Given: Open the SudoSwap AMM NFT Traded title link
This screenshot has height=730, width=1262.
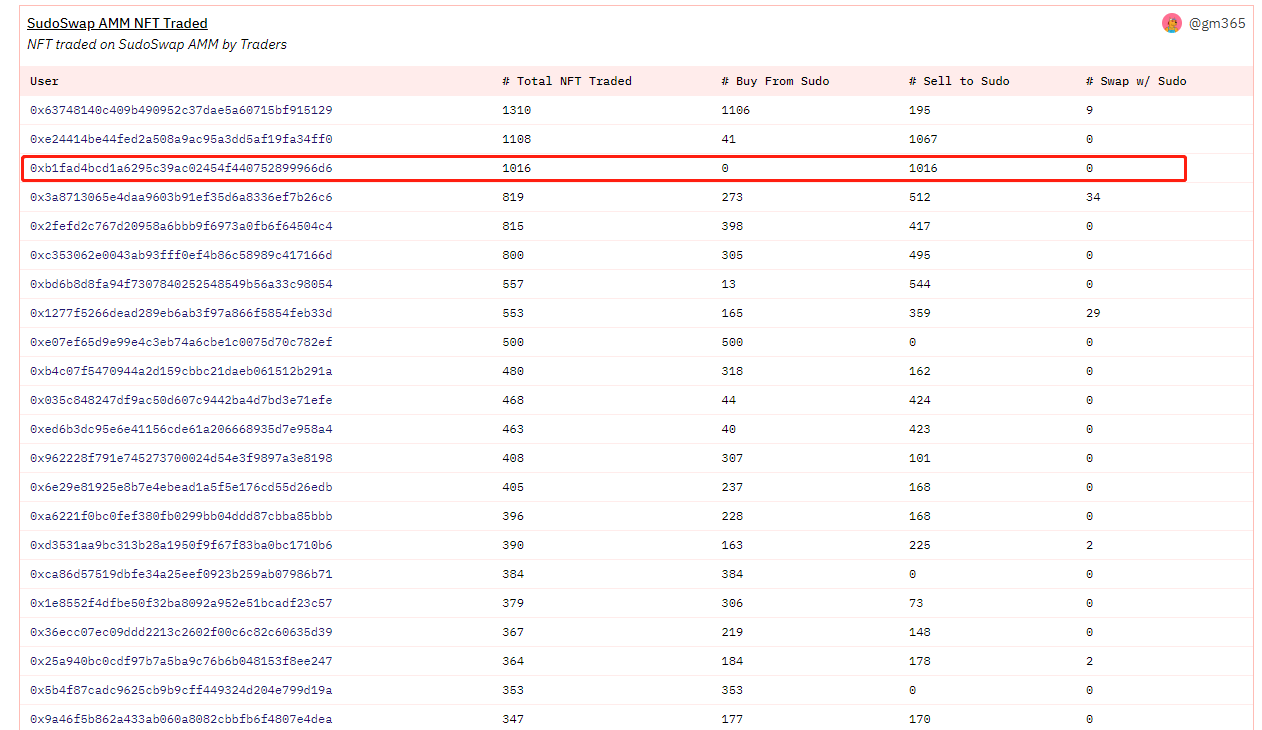Looking at the screenshot, I should point(117,23).
